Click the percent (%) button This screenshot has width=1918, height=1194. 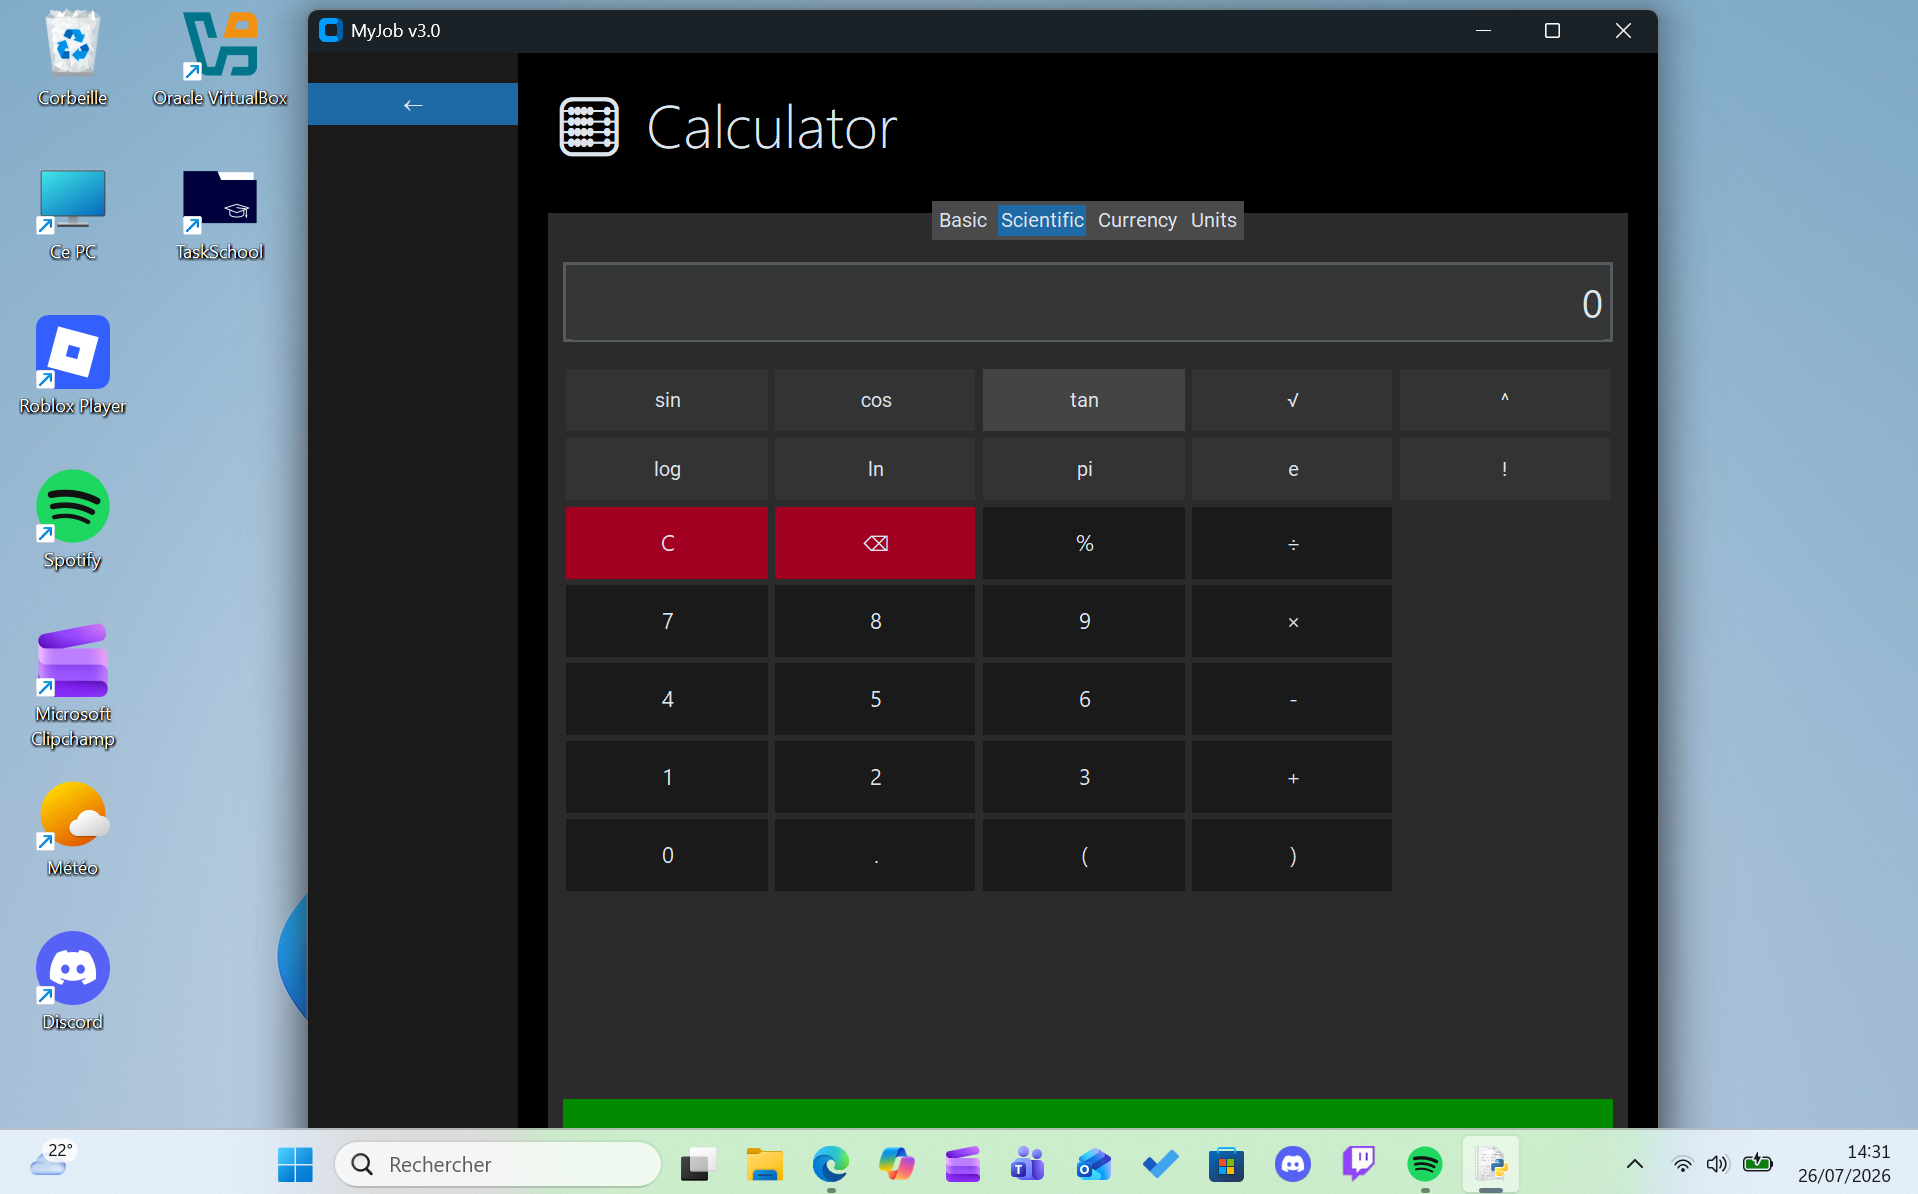(x=1084, y=543)
